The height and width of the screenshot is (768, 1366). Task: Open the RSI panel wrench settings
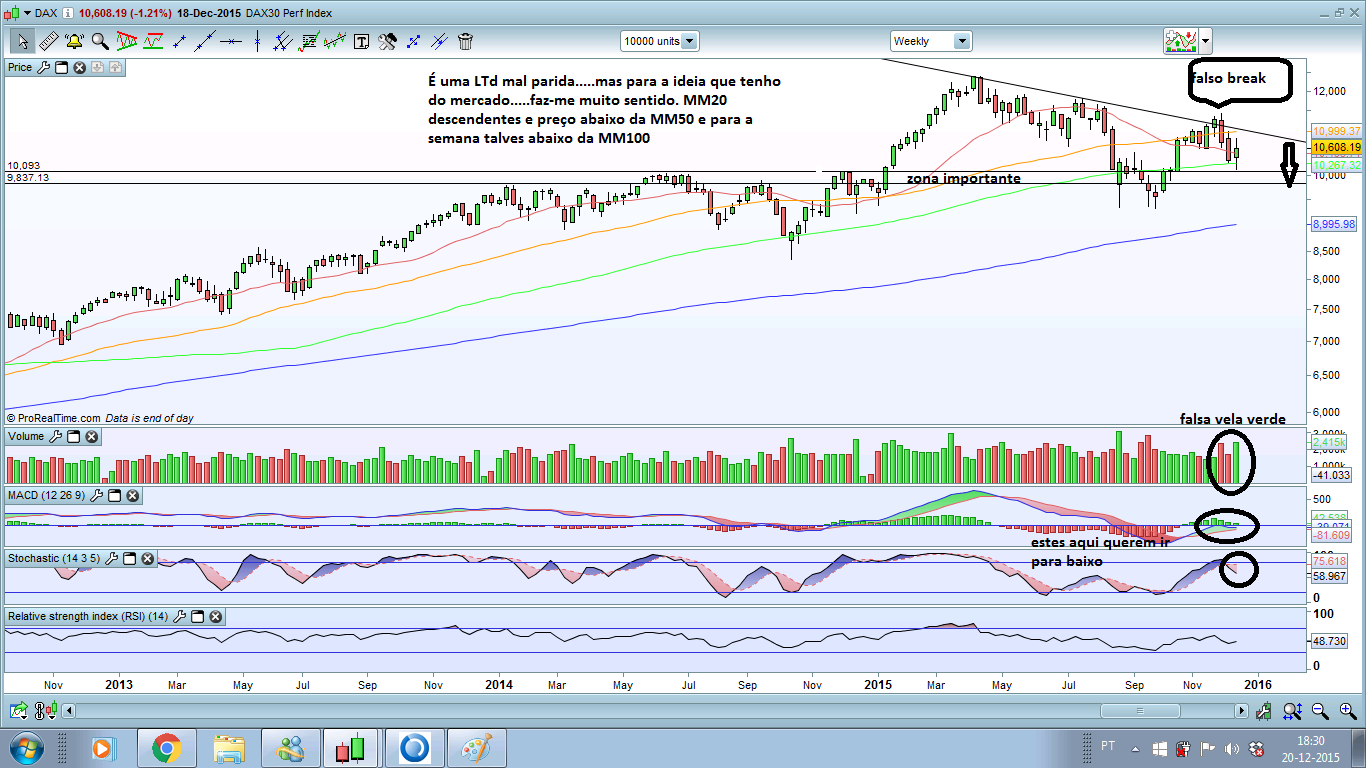click(x=180, y=617)
